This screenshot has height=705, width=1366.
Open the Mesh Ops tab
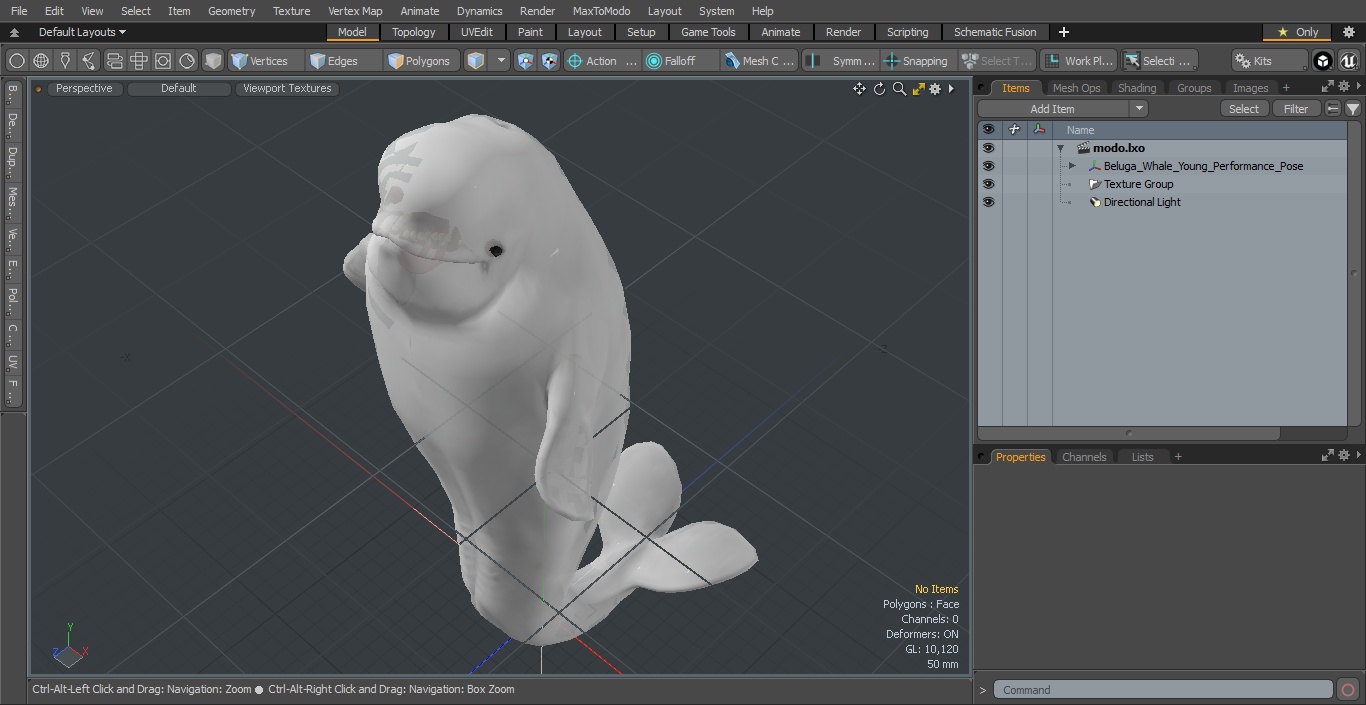(1076, 88)
